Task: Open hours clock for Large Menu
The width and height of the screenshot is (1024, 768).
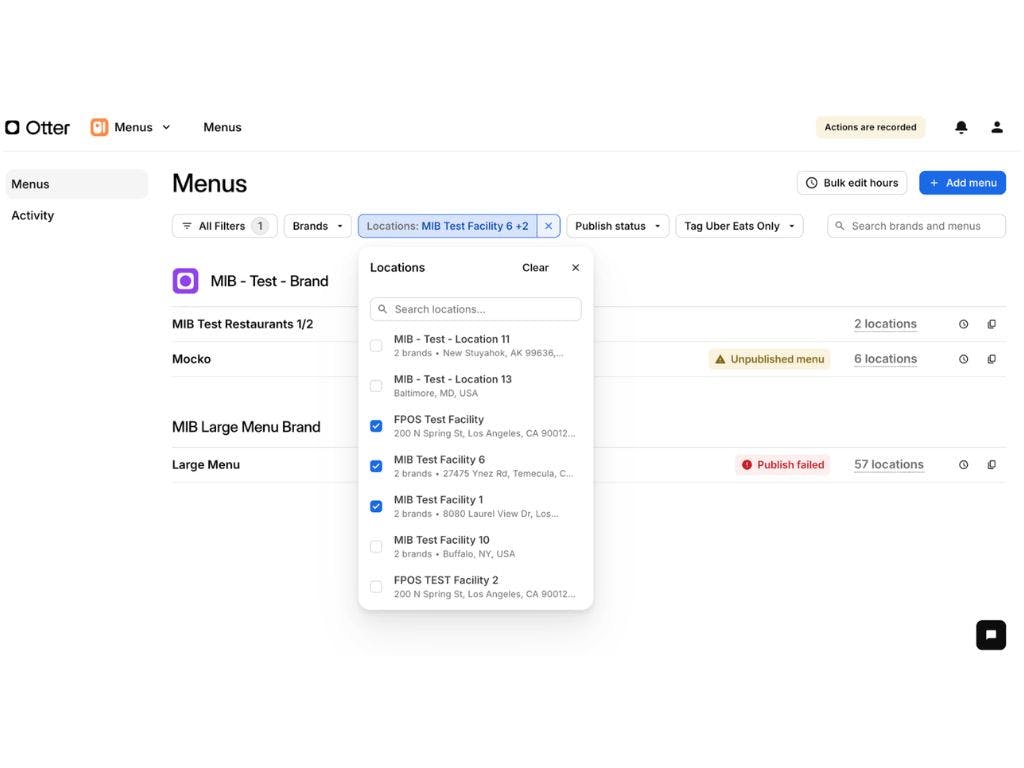Action: pyautogui.click(x=963, y=465)
